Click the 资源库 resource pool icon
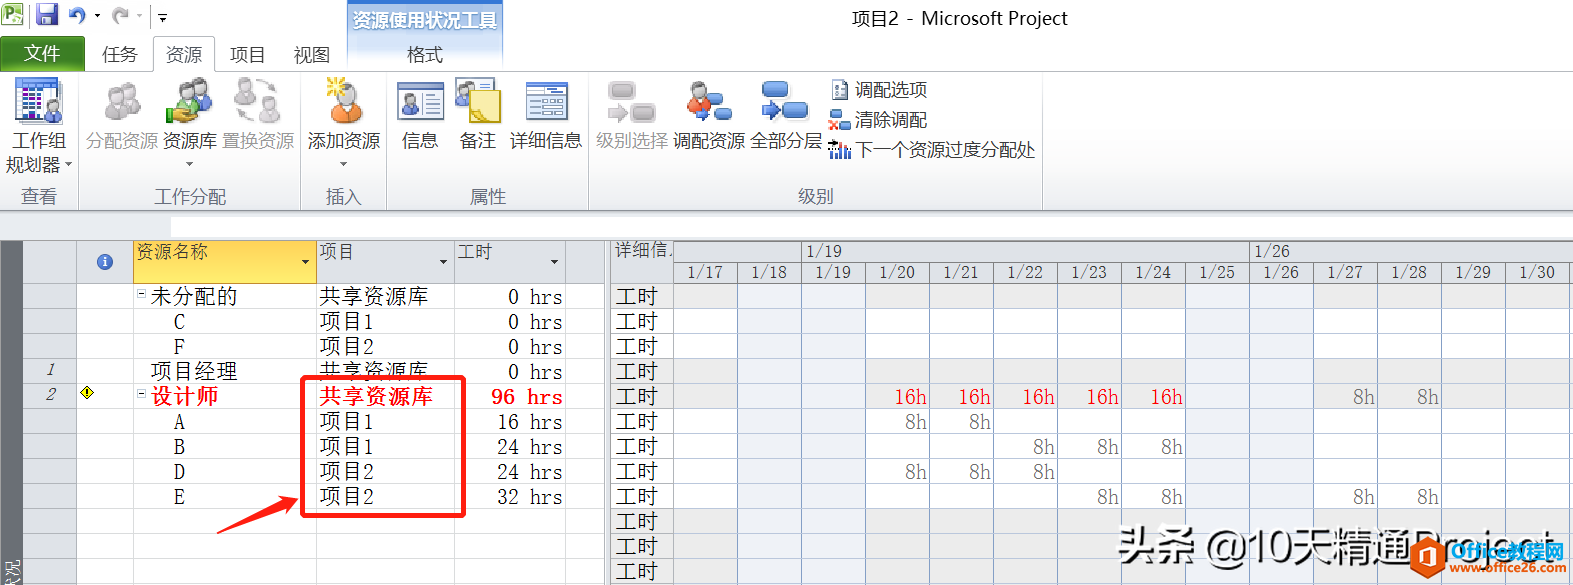 [x=189, y=103]
